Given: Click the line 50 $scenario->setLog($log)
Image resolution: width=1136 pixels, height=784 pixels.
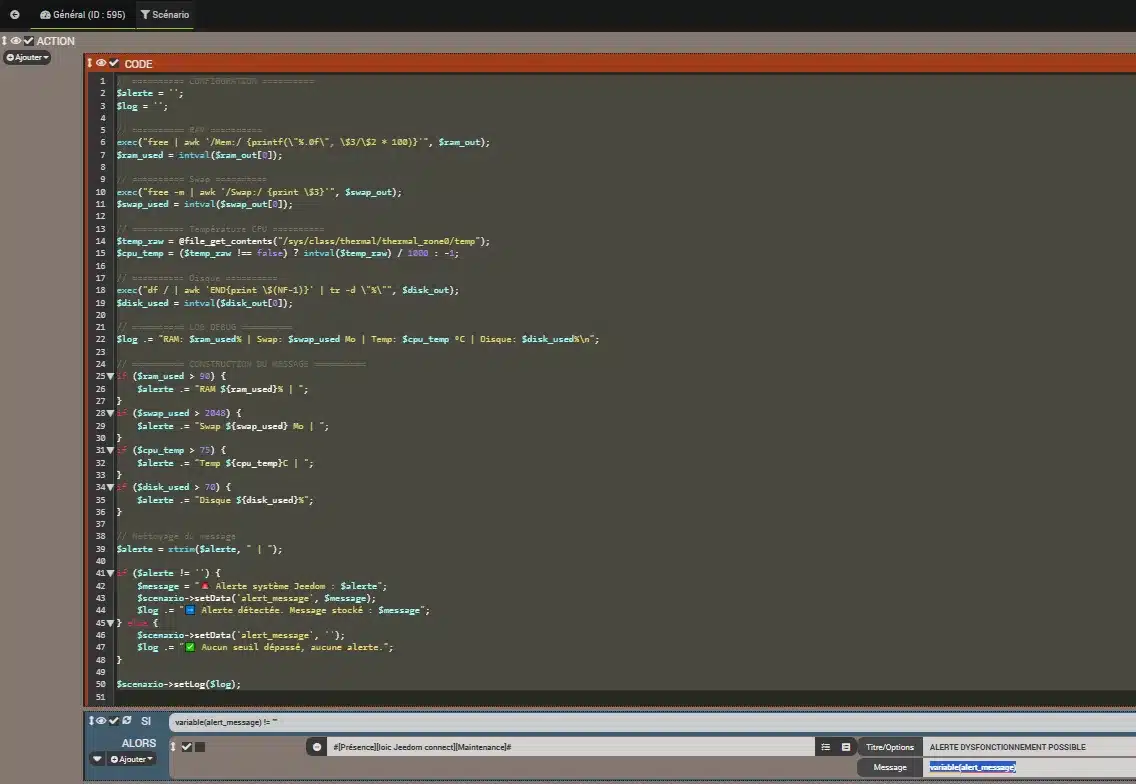Looking at the screenshot, I should coord(178,684).
